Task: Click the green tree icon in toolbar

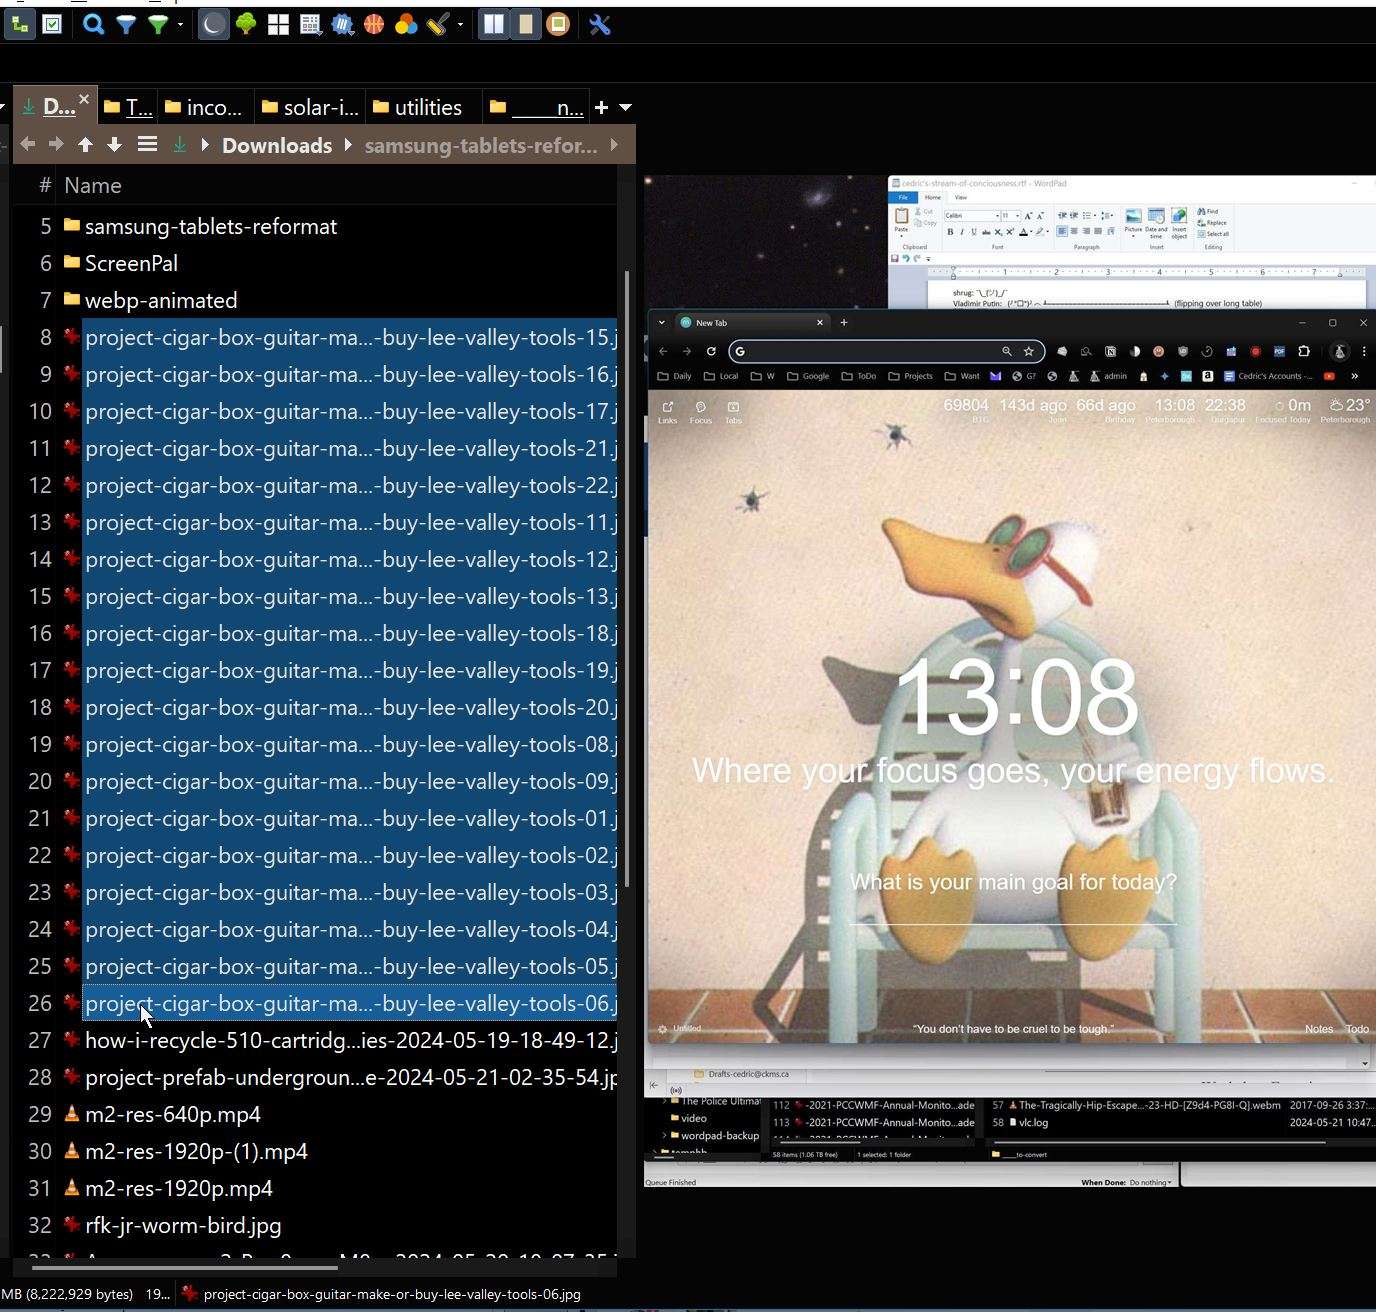Action: tap(246, 25)
